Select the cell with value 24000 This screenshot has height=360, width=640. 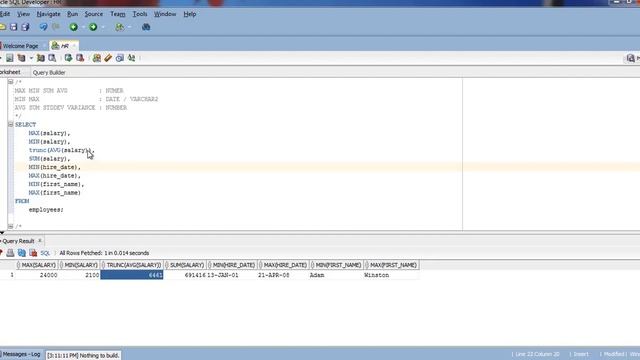[x=37, y=276]
